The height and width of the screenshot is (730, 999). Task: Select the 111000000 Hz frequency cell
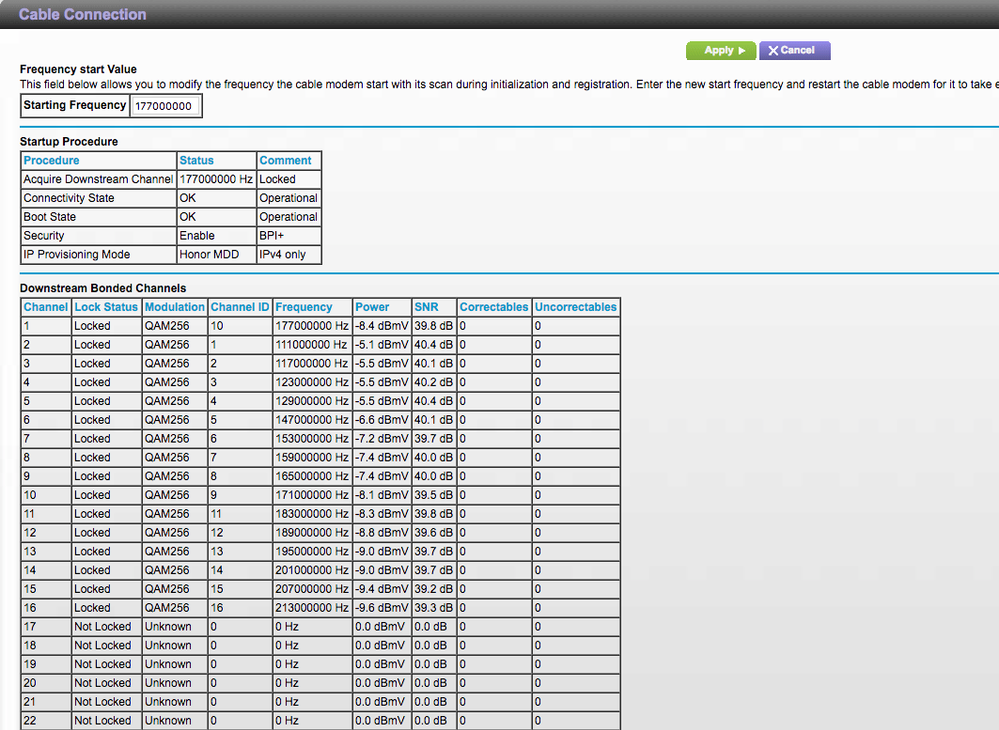coord(311,345)
